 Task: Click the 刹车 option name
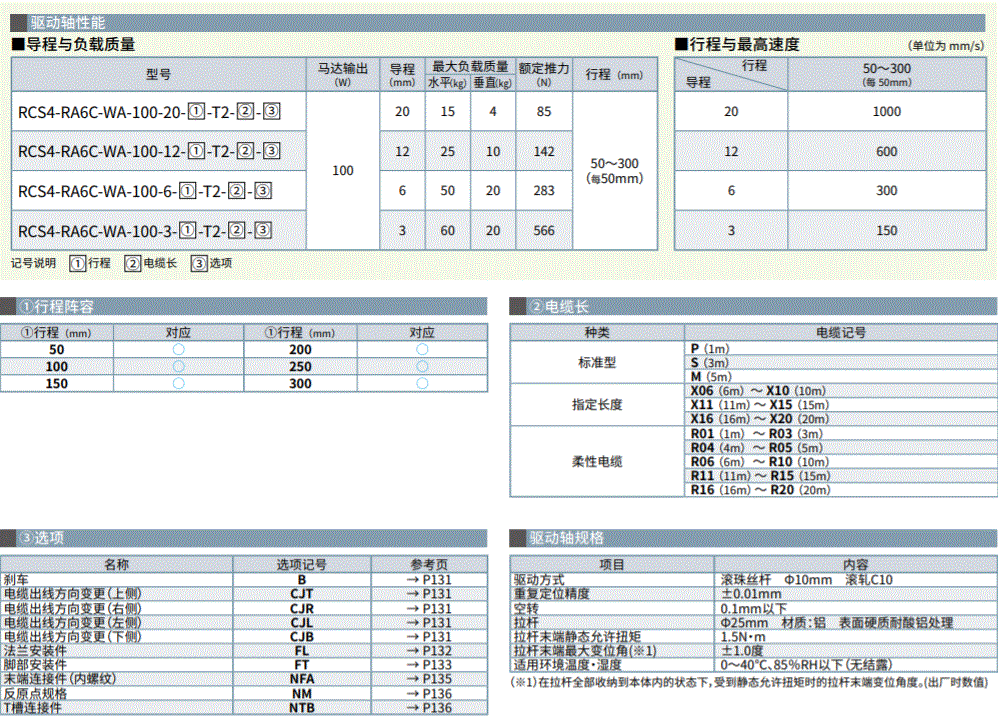click(x=16, y=580)
